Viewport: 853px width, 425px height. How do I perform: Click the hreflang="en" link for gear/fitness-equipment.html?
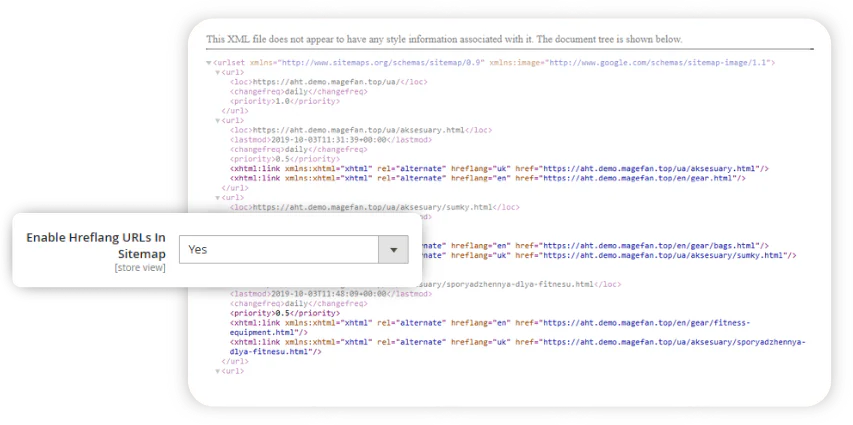(x=490, y=328)
